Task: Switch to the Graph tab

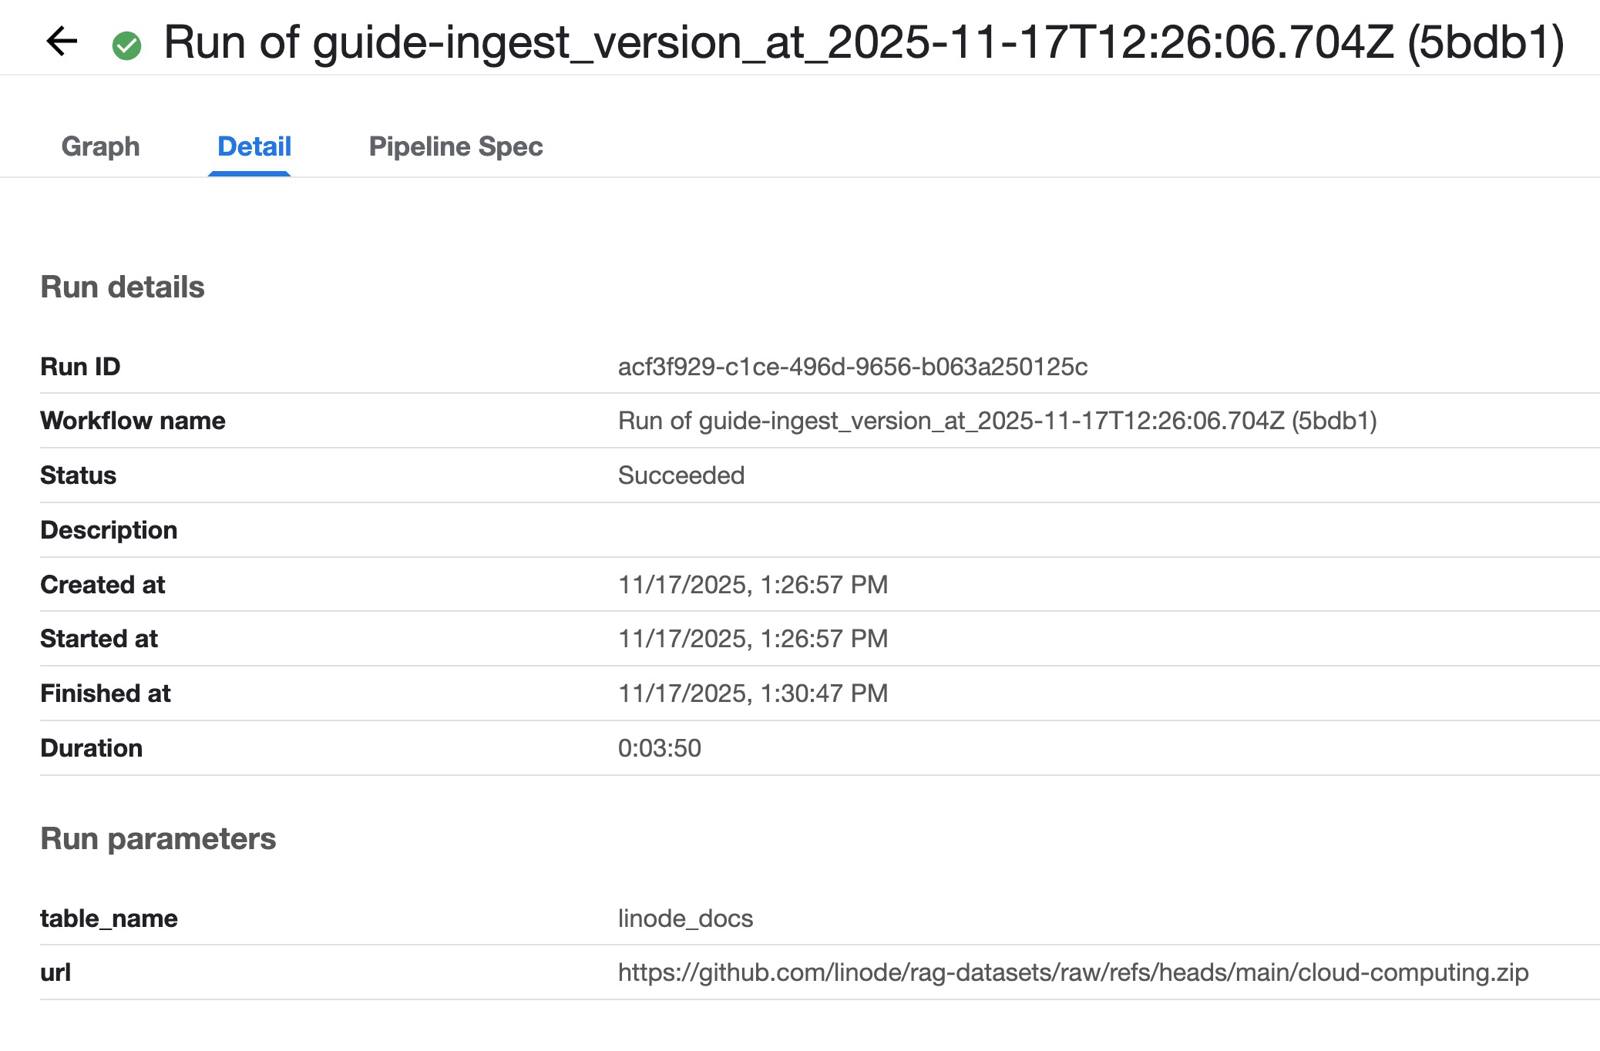Action: pyautogui.click(x=100, y=147)
